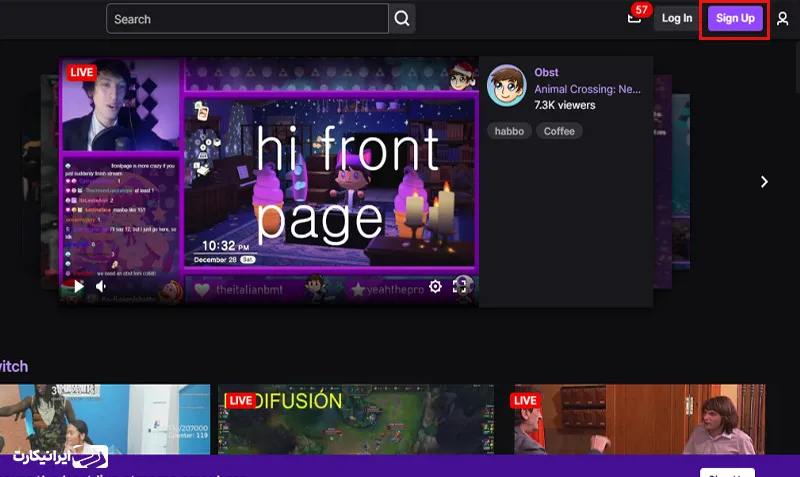Enter fullscreen on the featured stream
This screenshot has height=477, width=800.
pyautogui.click(x=459, y=286)
